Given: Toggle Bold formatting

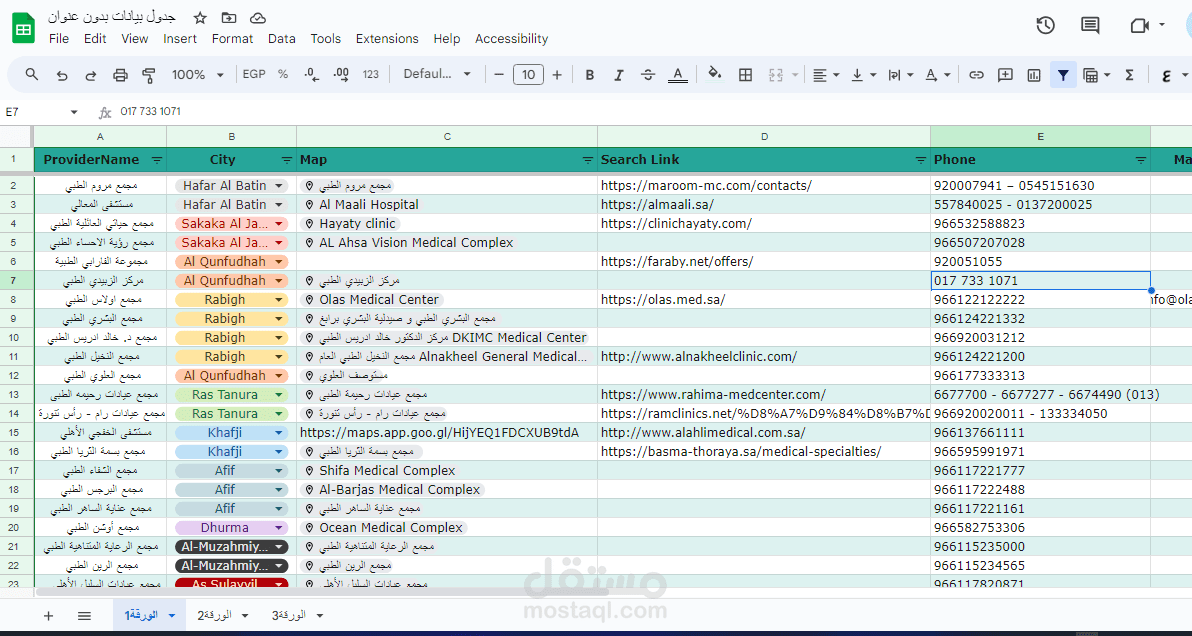Looking at the screenshot, I should coord(589,75).
